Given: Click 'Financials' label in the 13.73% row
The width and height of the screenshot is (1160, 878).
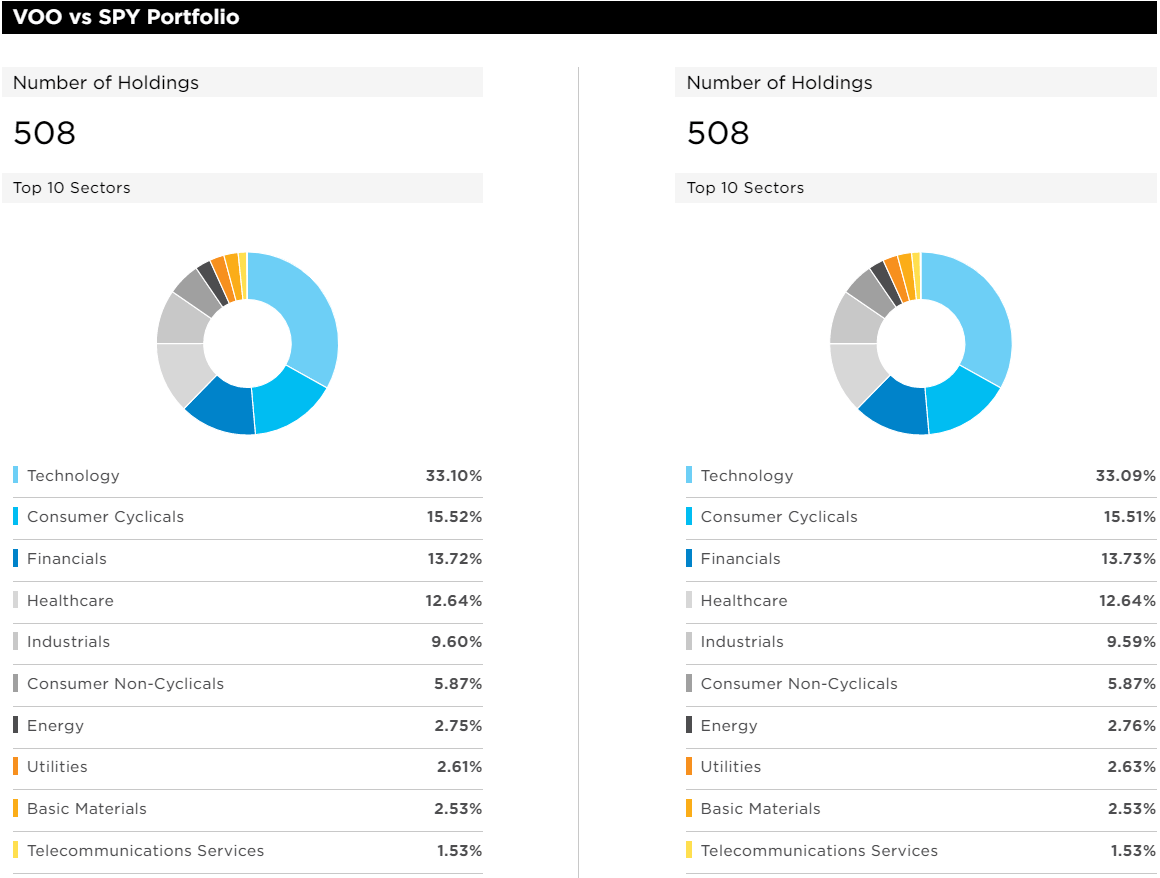Looking at the screenshot, I should click(741, 559).
